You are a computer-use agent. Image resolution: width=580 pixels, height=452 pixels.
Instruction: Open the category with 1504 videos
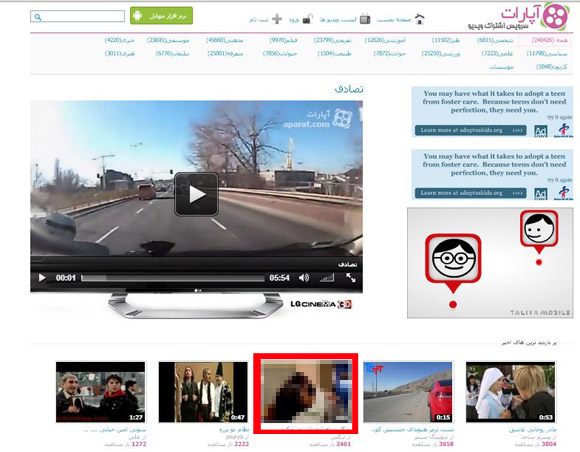pyautogui.click(x=334, y=54)
